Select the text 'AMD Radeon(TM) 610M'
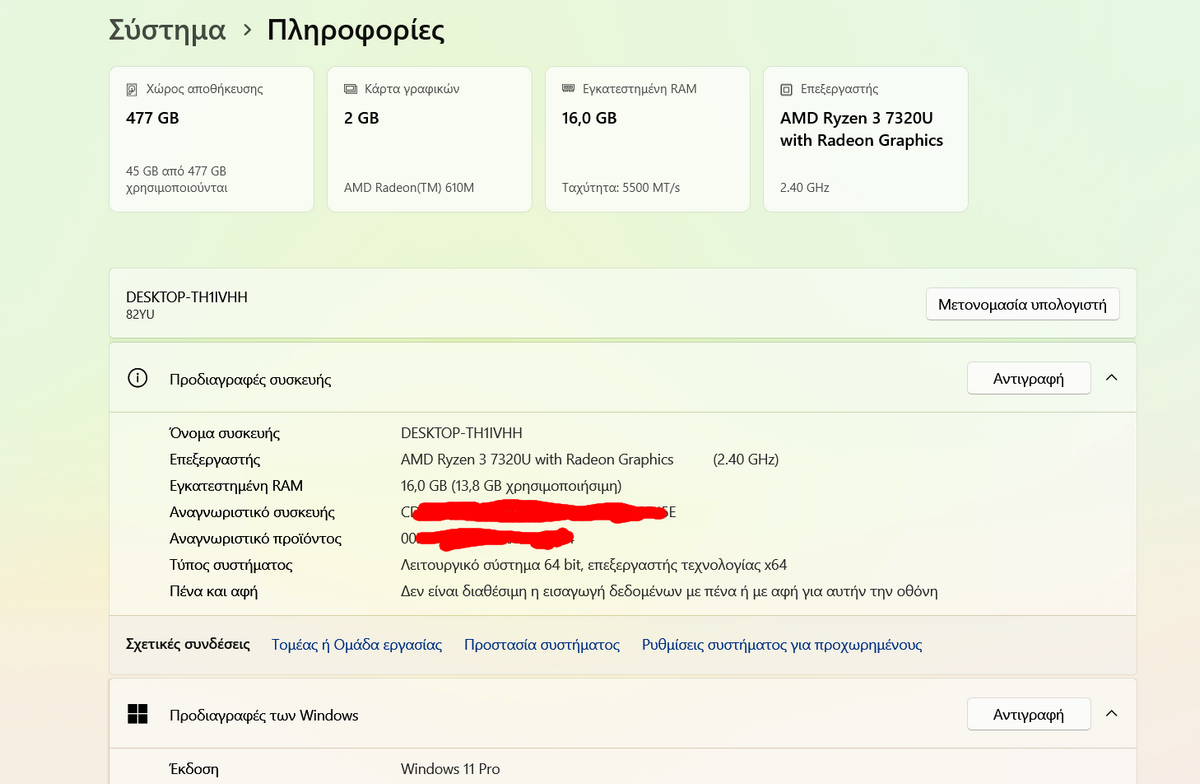Viewport: 1200px width, 784px height. point(409,187)
